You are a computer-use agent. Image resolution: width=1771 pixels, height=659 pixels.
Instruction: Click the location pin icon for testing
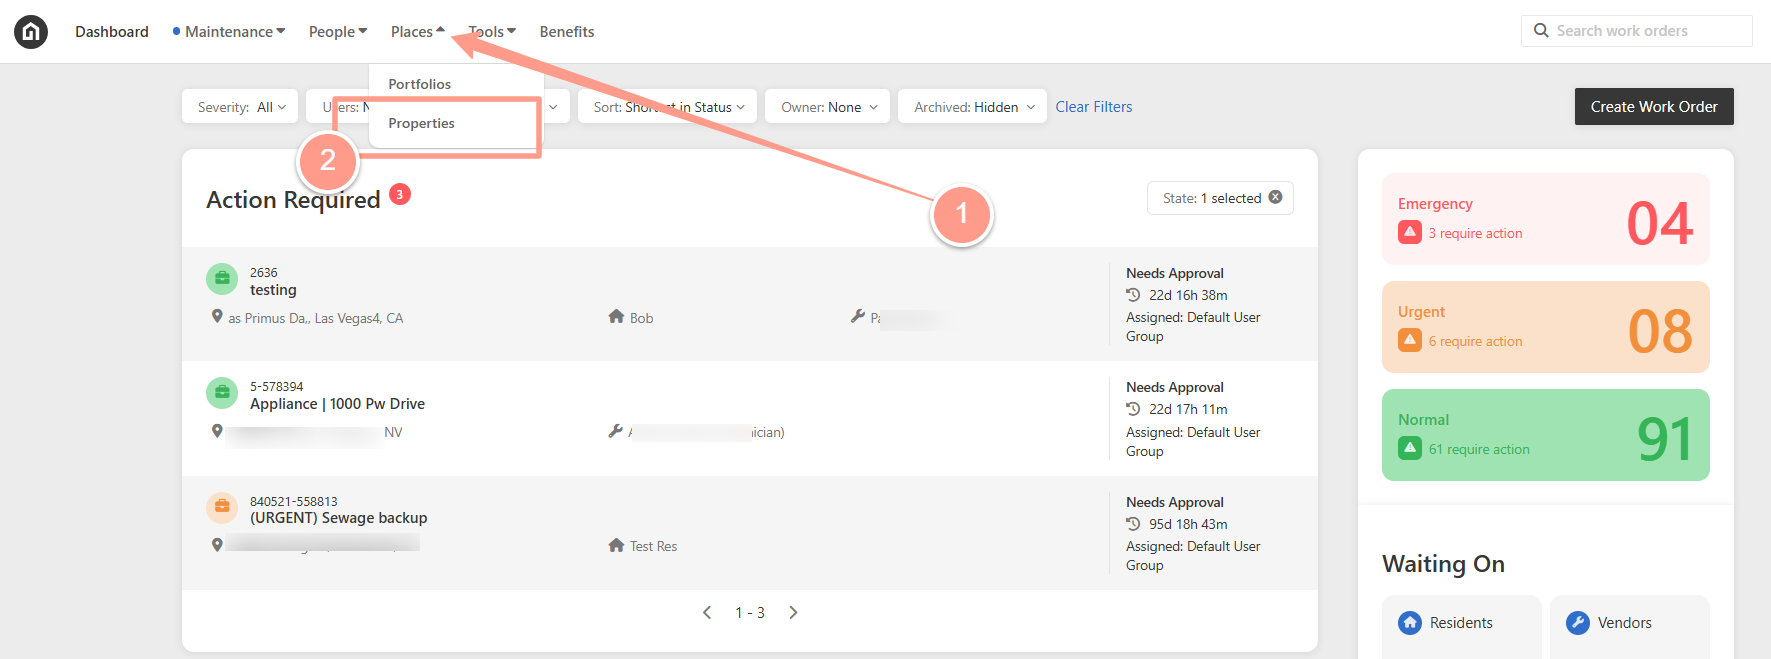click(x=217, y=316)
